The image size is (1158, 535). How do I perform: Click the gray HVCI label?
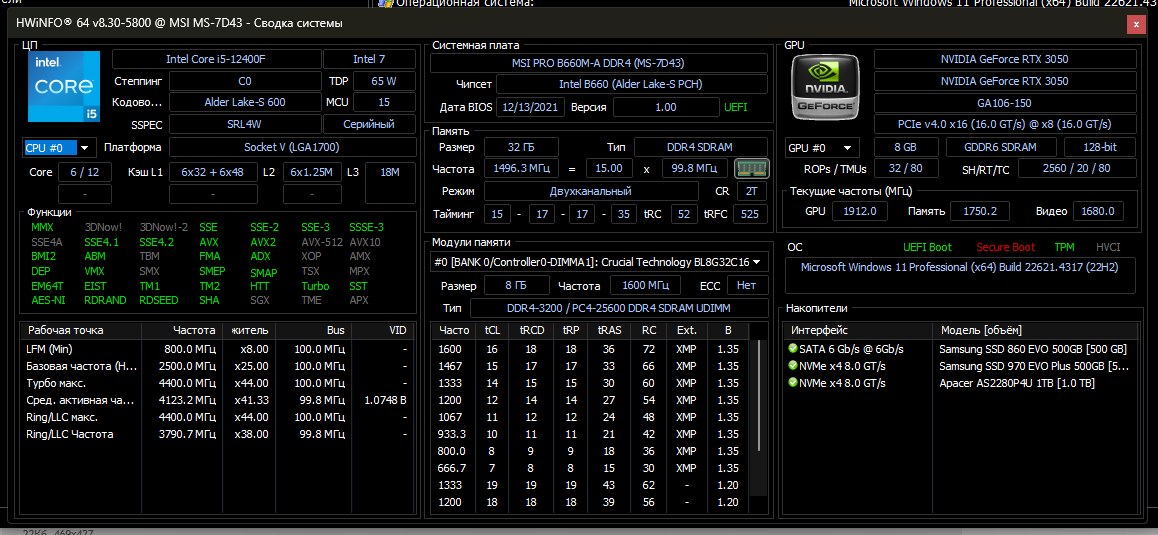(x=1108, y=247)
